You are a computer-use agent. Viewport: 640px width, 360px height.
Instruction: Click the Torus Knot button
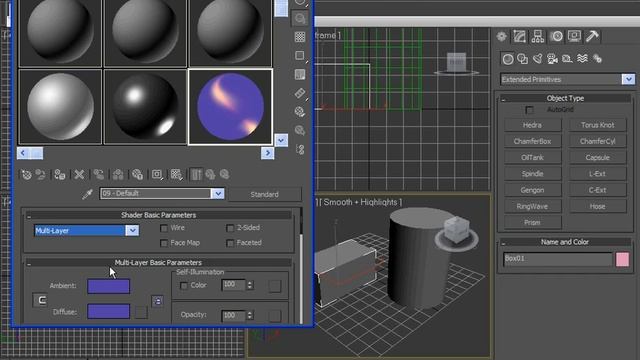click(598, 125)
